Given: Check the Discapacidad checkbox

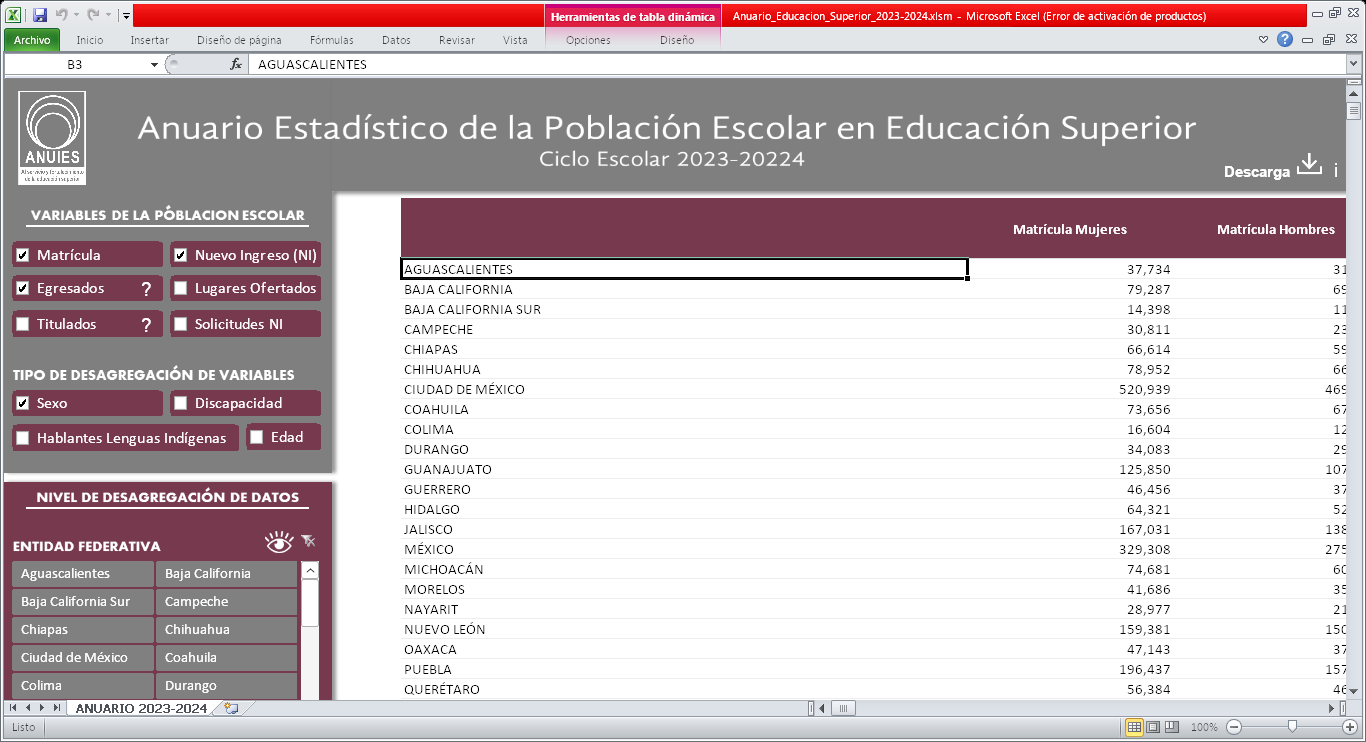Looking at the screenshot, I should [x=181, y=404].
